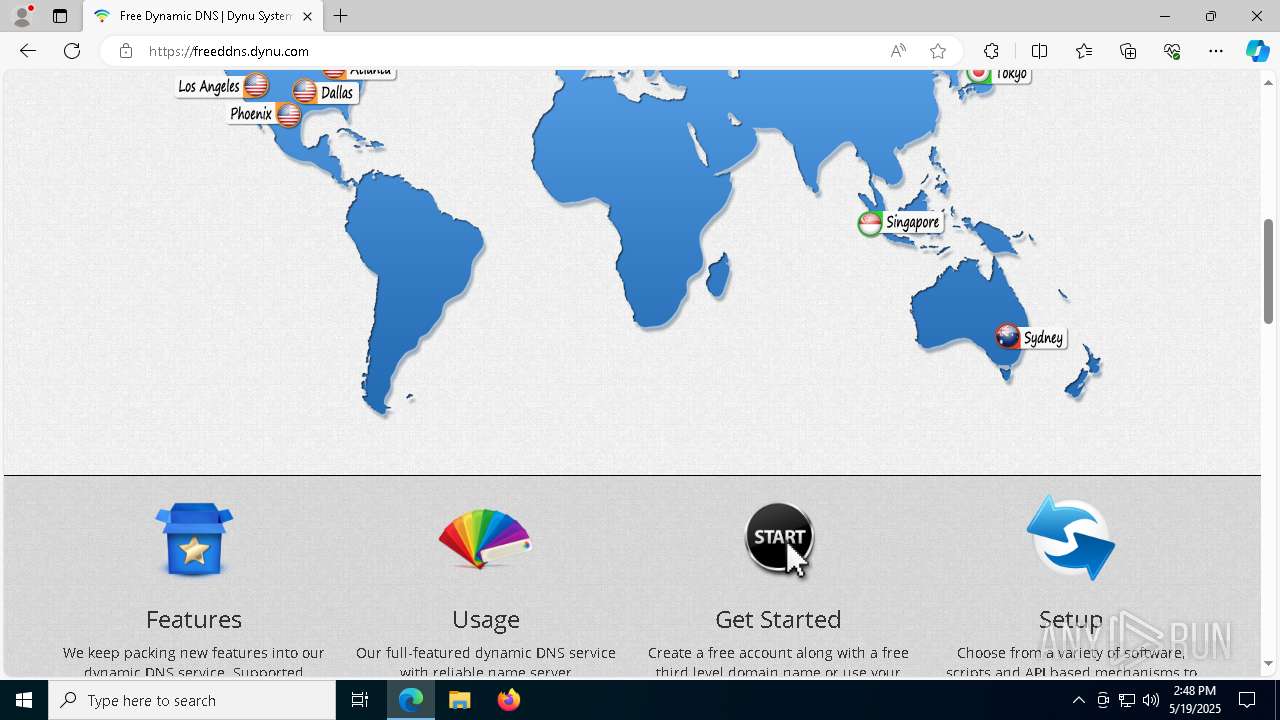Go back with the browser back arrow
Image resolution: width=1280 pixels, height=720 pixels.
(28, 51)
